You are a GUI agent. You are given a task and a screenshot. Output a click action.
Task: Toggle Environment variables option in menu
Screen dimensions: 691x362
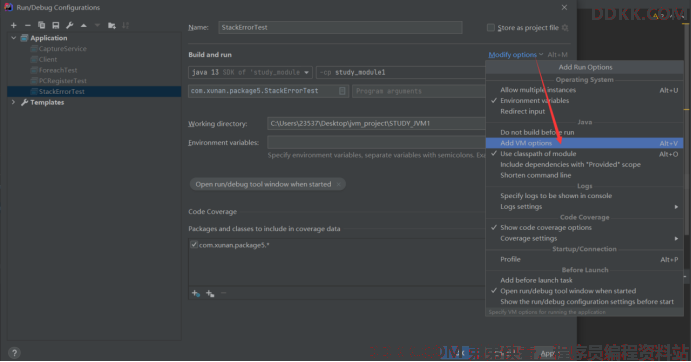click(584, 101)
